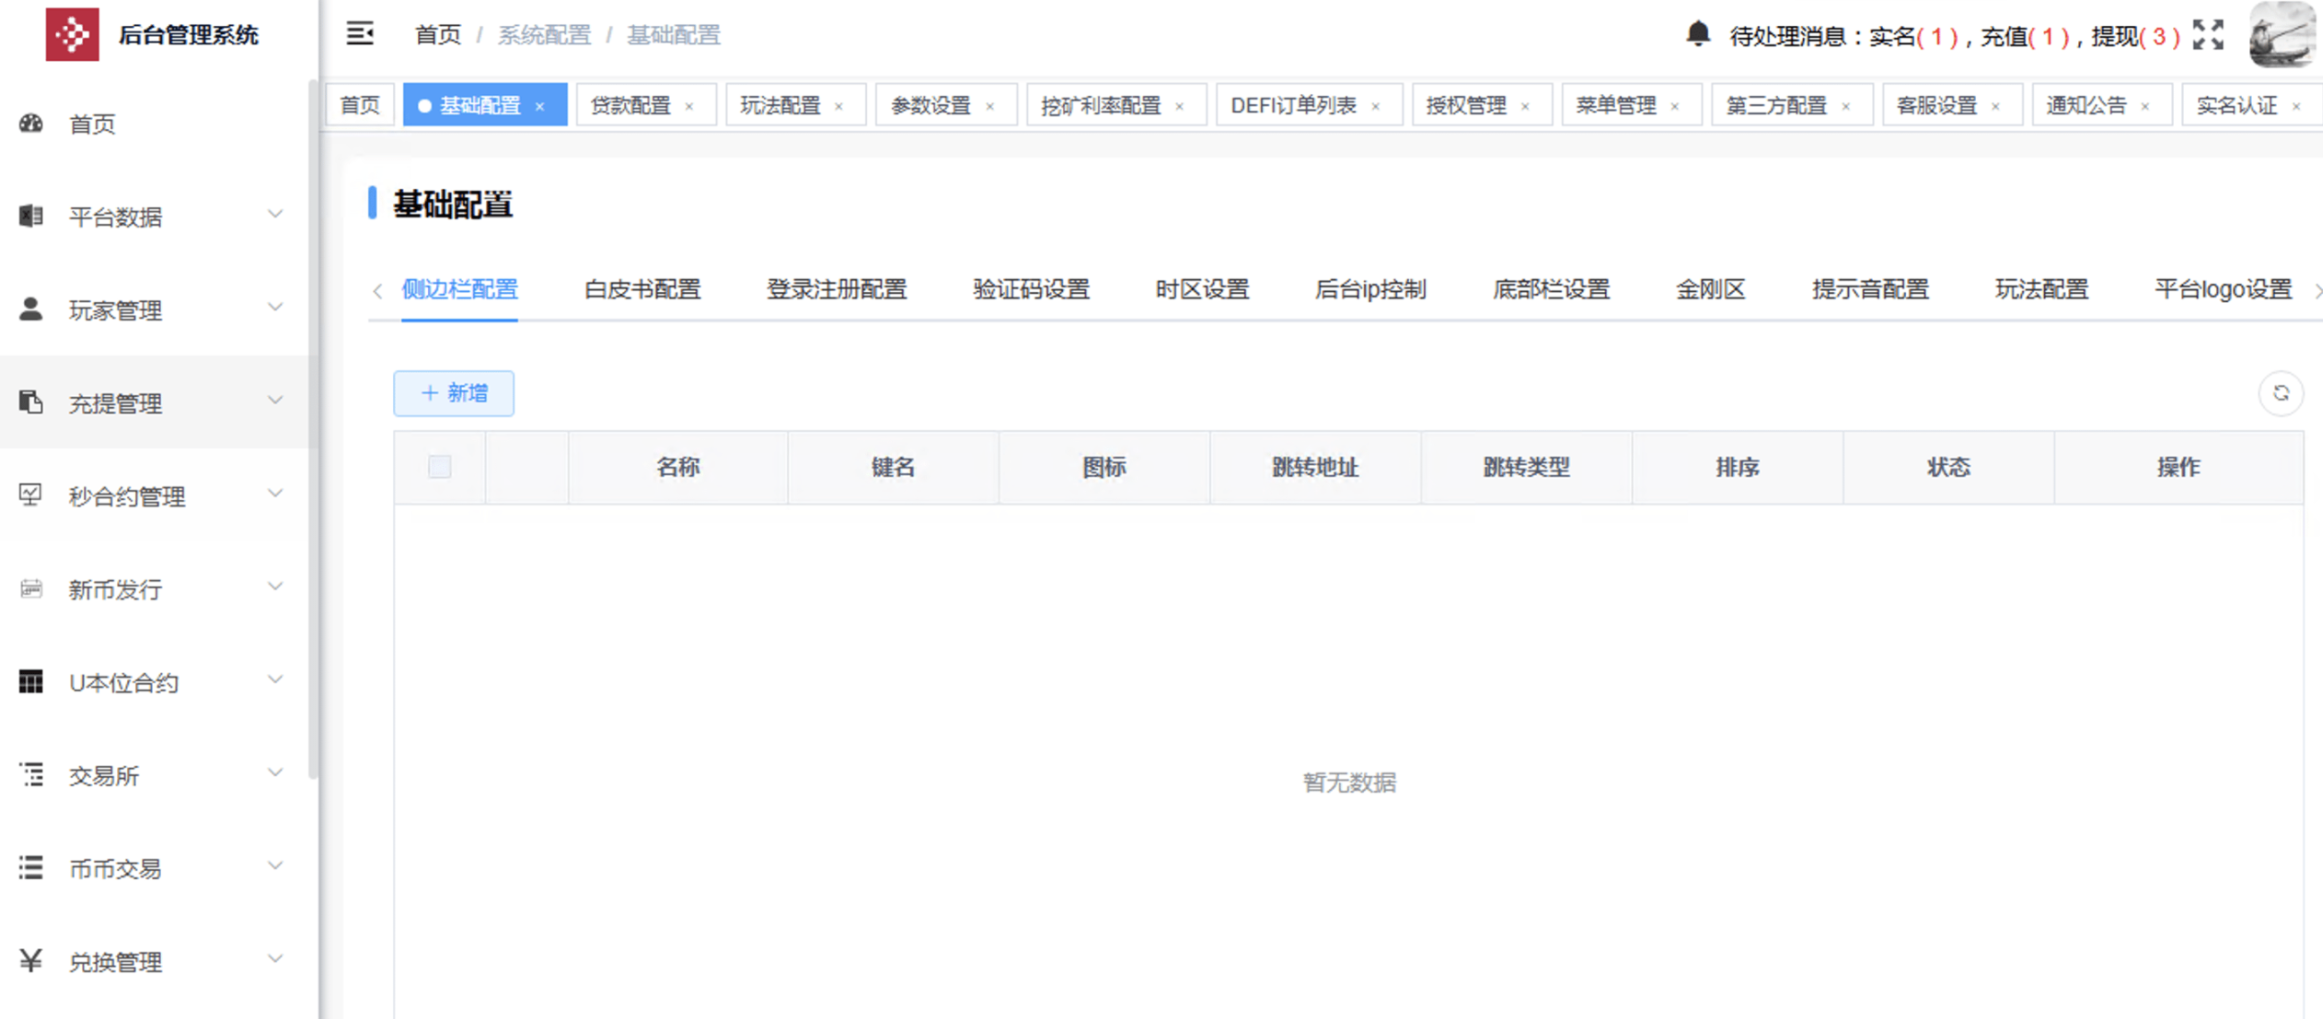Close the 授权管理 page tab
Screen dimensions: 2323x1019
pos(1525,106)
